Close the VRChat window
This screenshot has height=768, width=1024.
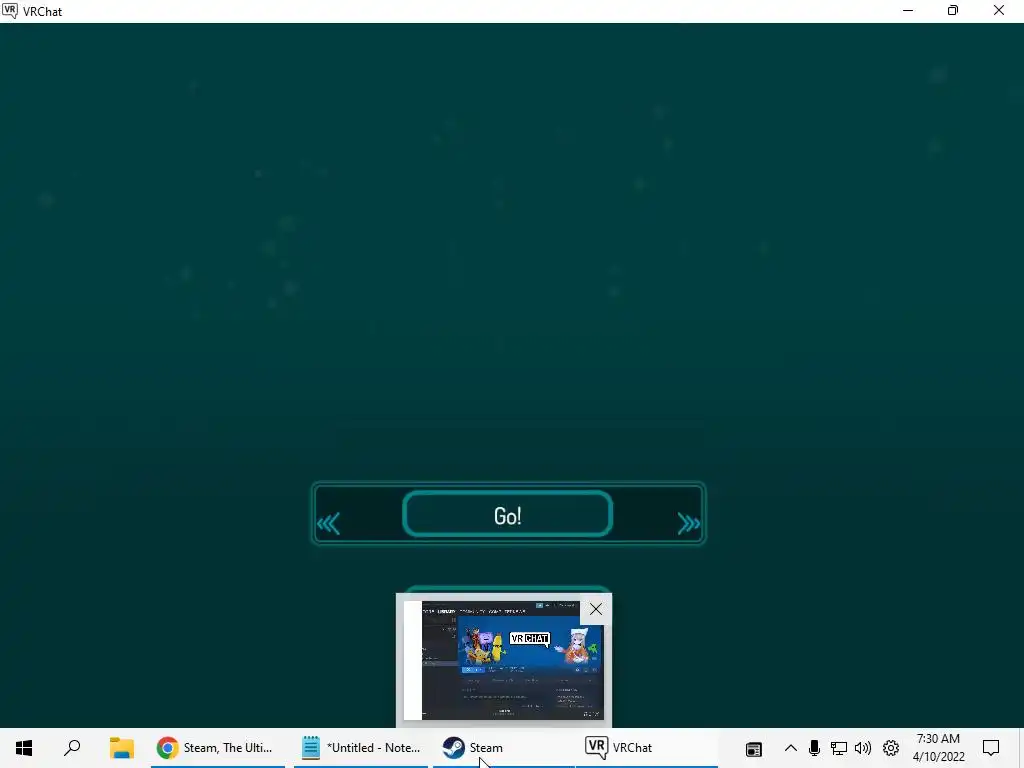pos(999,10)
